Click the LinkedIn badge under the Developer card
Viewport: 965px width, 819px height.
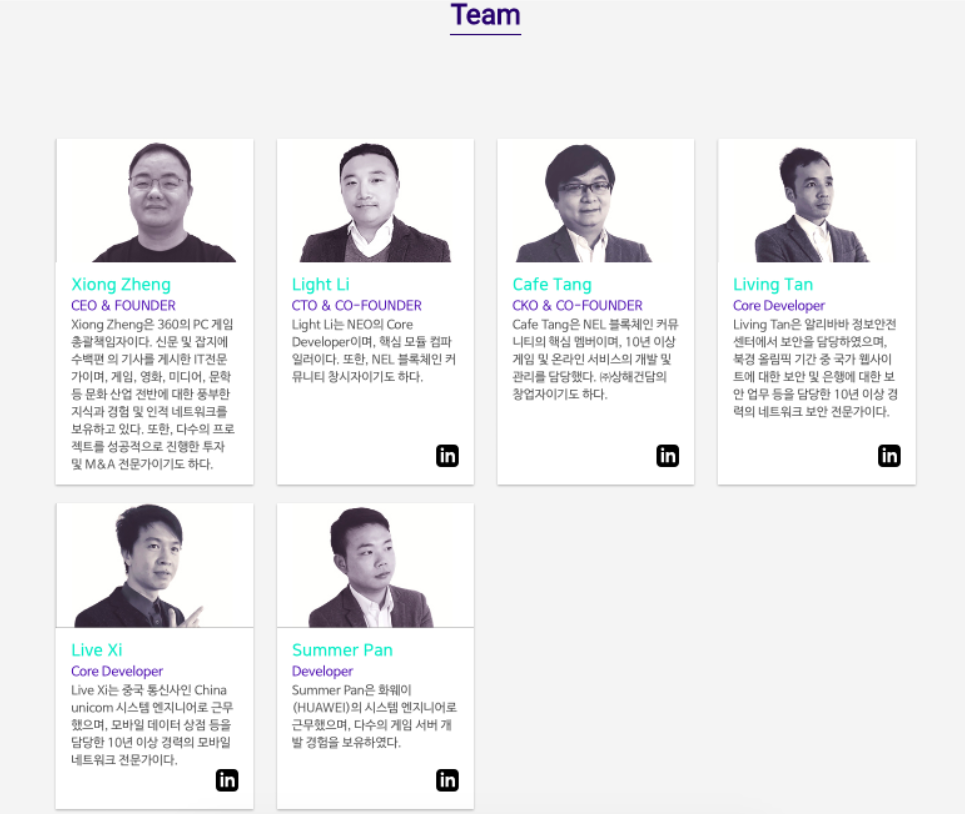pyautogui.click(x=447, y=780)
